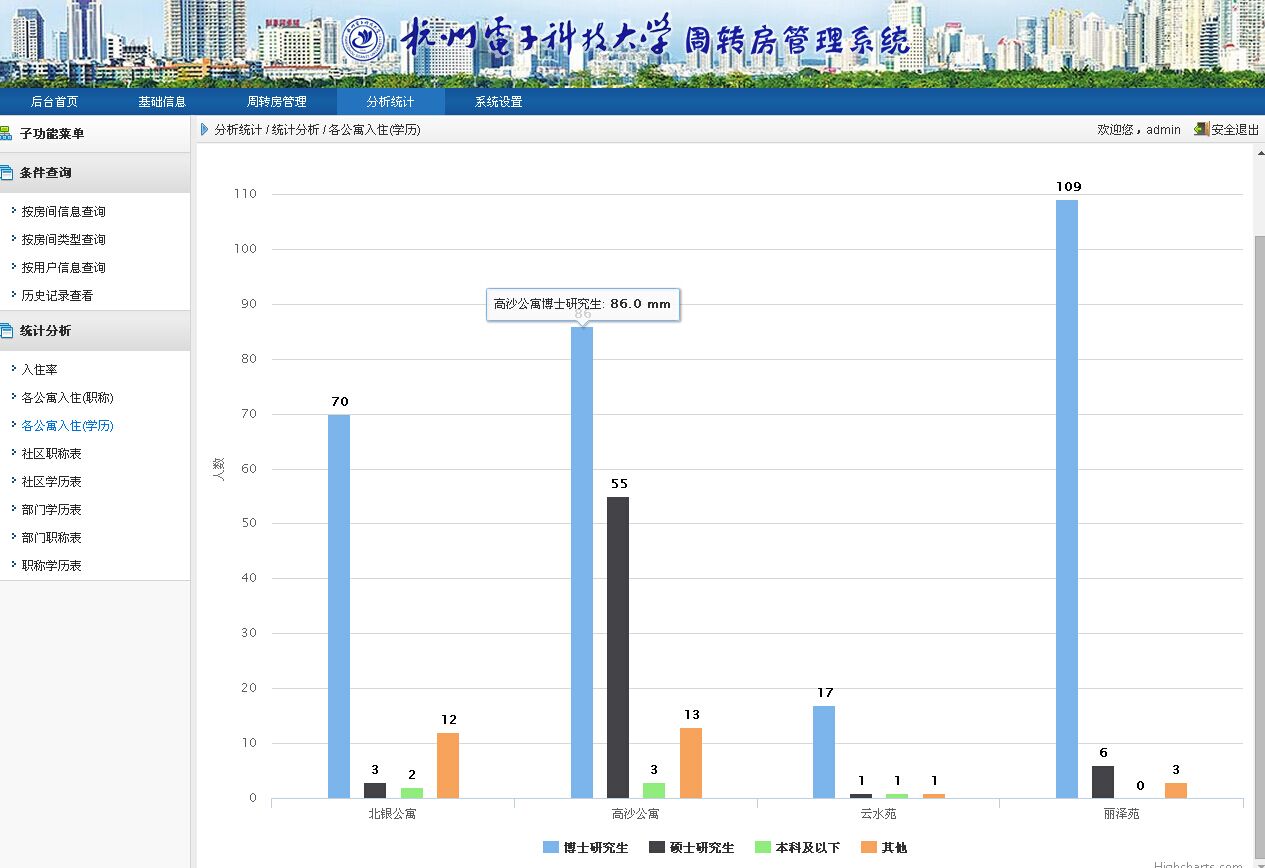This screenshot has width=1265, height=868.
Task: Toggle 博士研究生 series in chart legend
Action: pyautogui.click(x=586, y=847)
